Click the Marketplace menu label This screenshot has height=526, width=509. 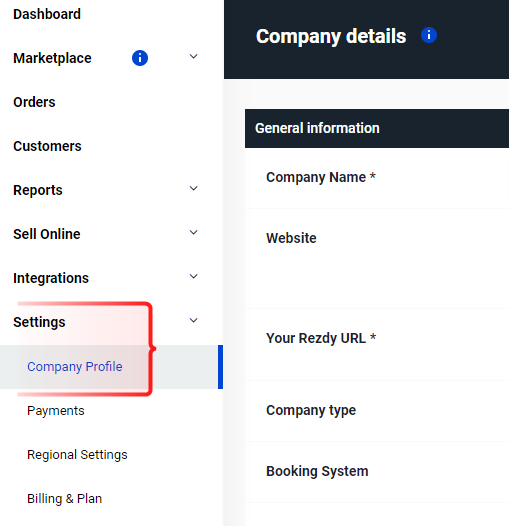(x=52, y=58)
